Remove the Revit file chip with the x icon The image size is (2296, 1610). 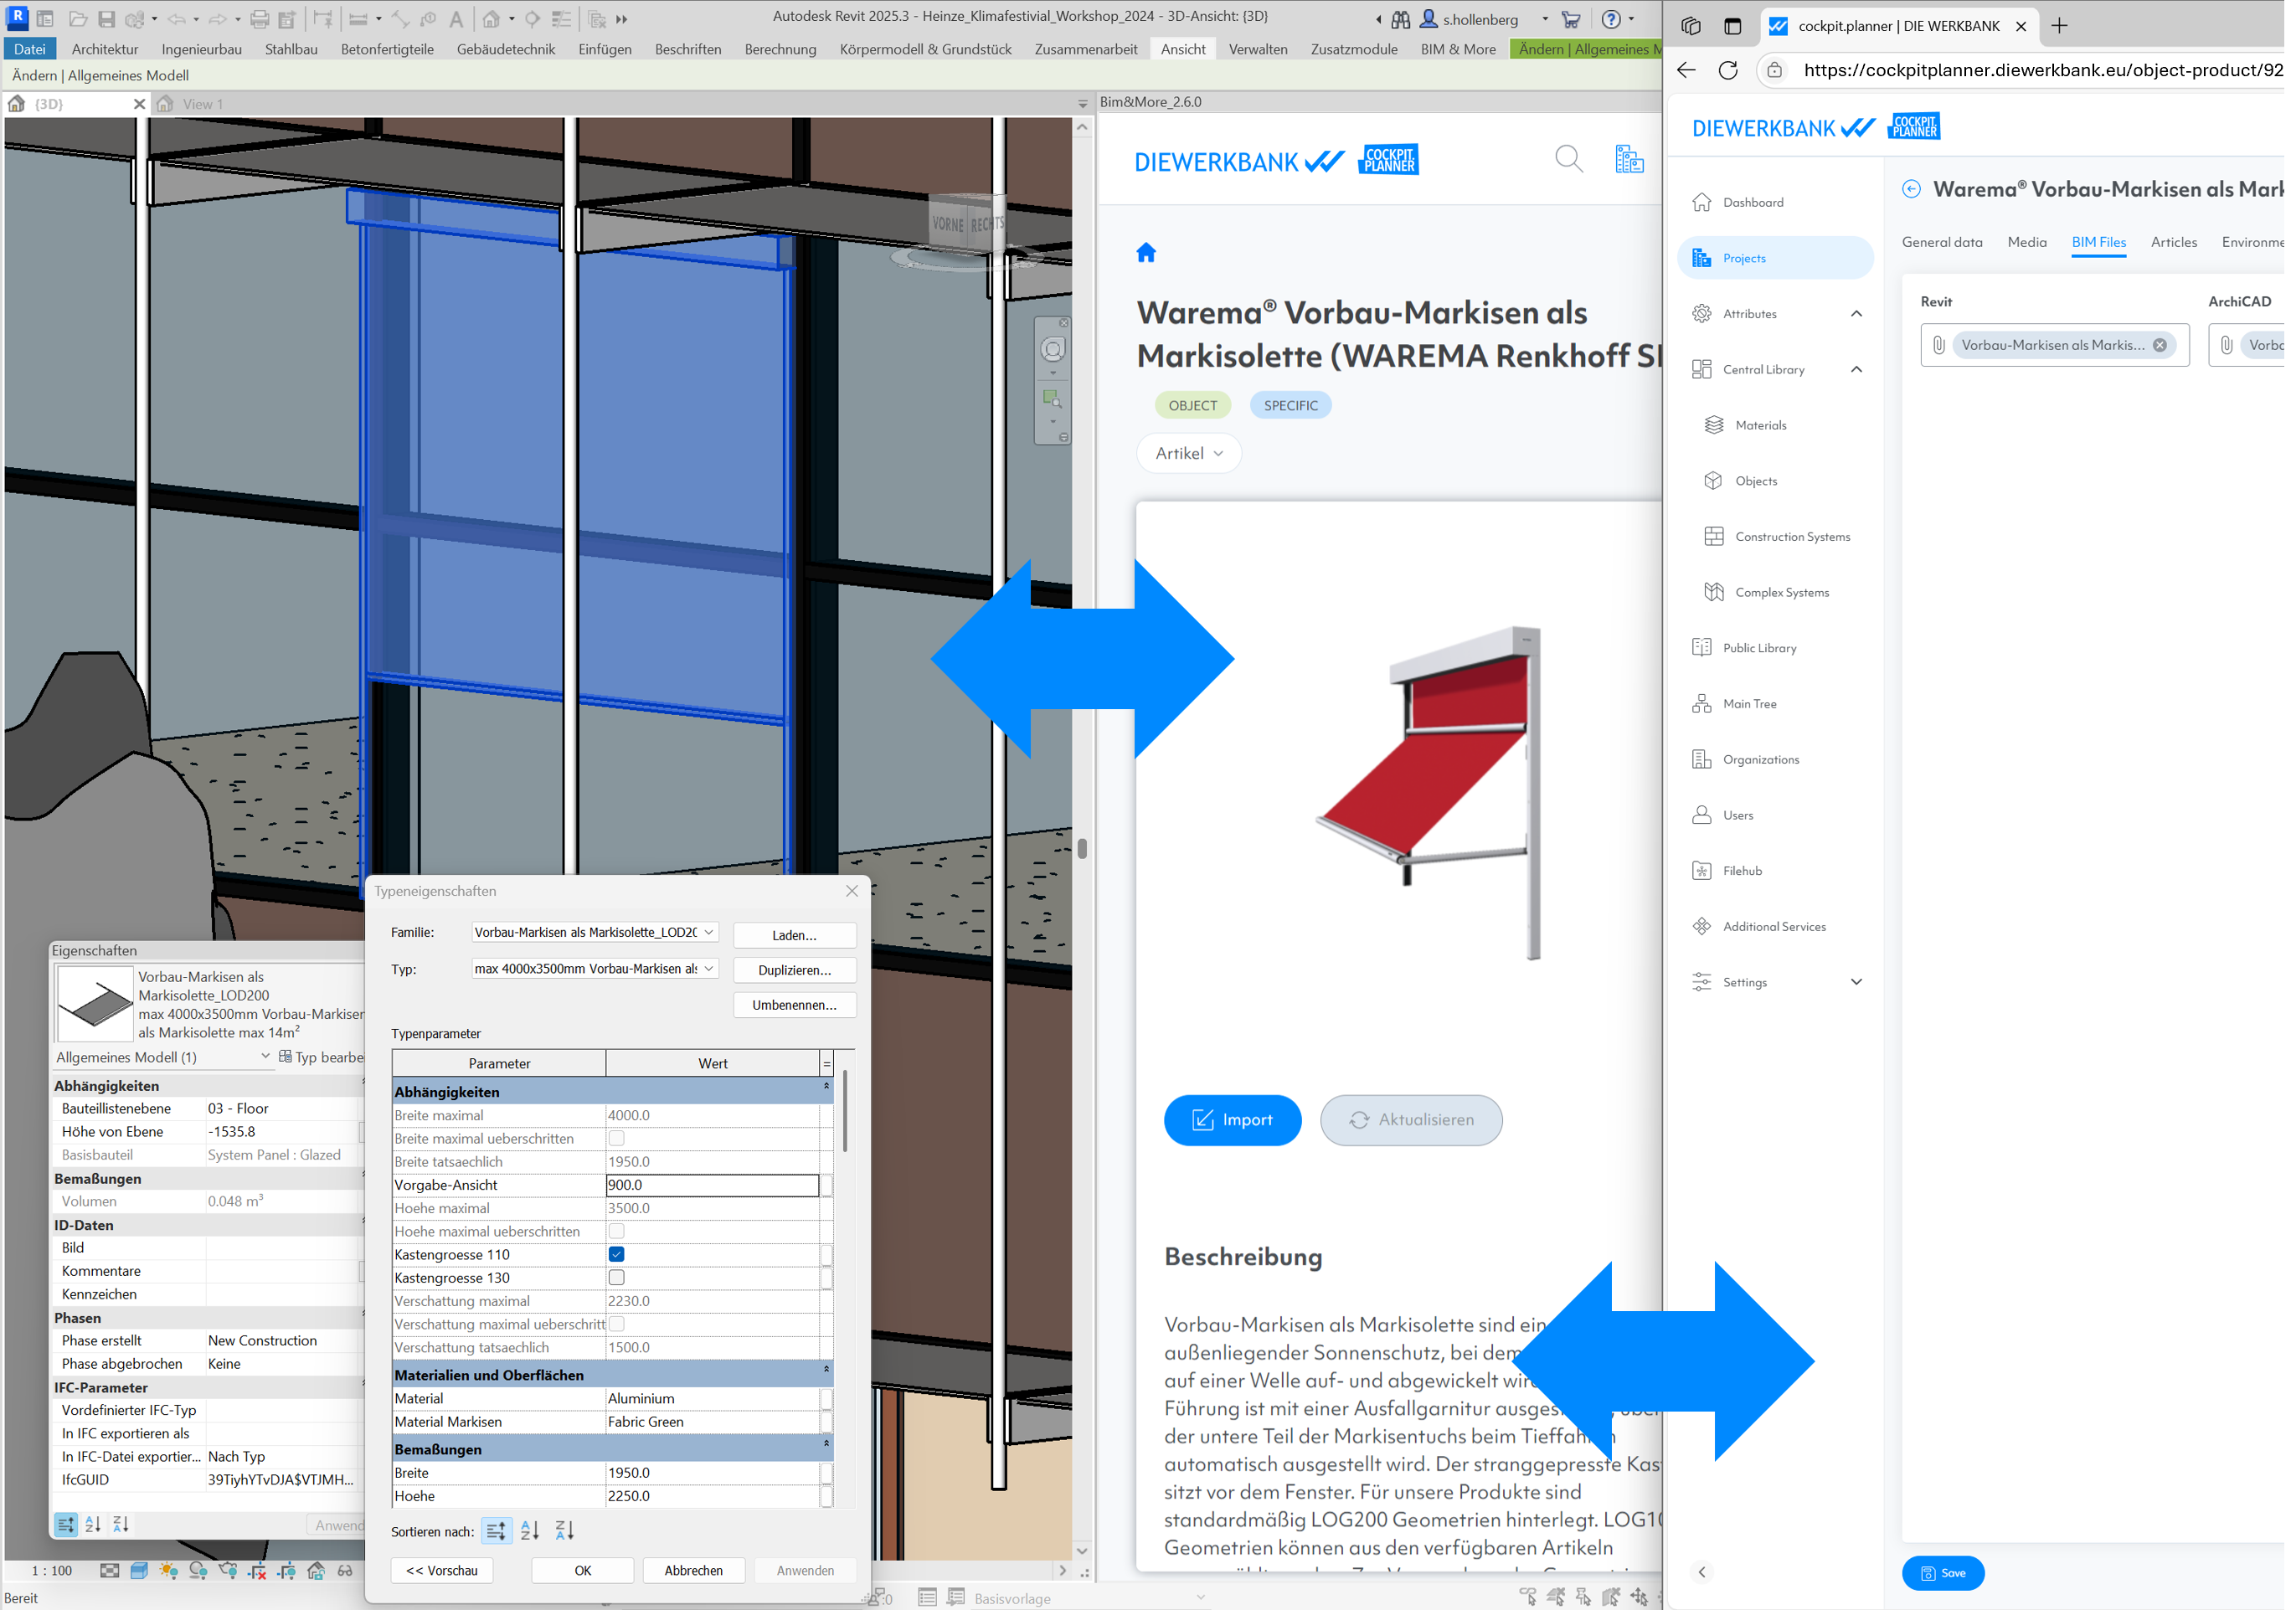tap(2160, 346)
